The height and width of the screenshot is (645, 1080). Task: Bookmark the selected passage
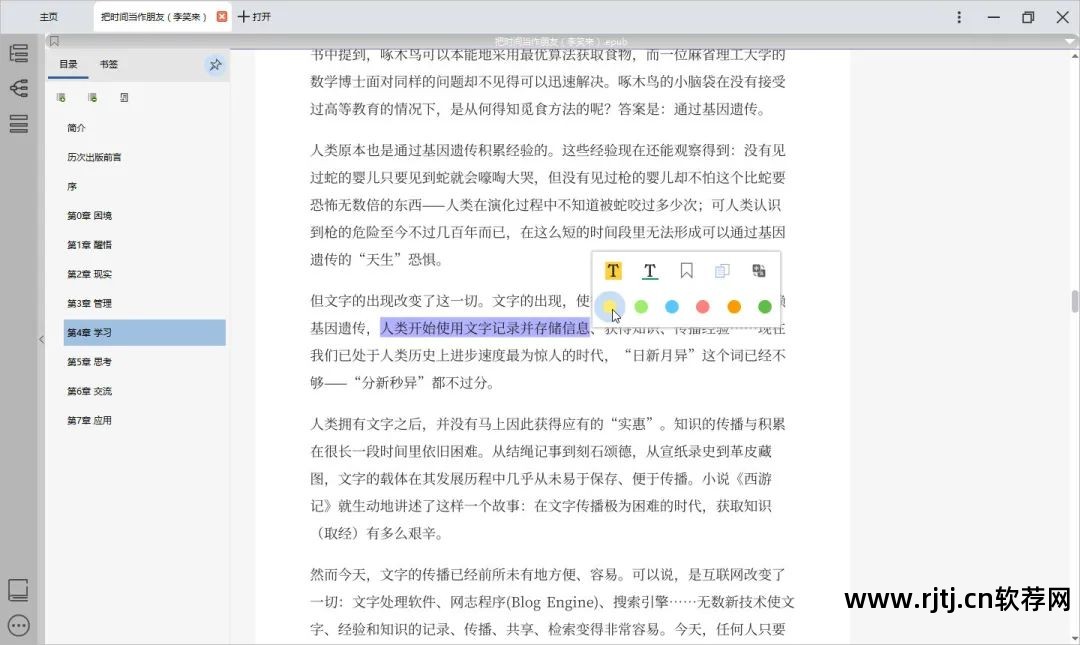tap(687, 270)
